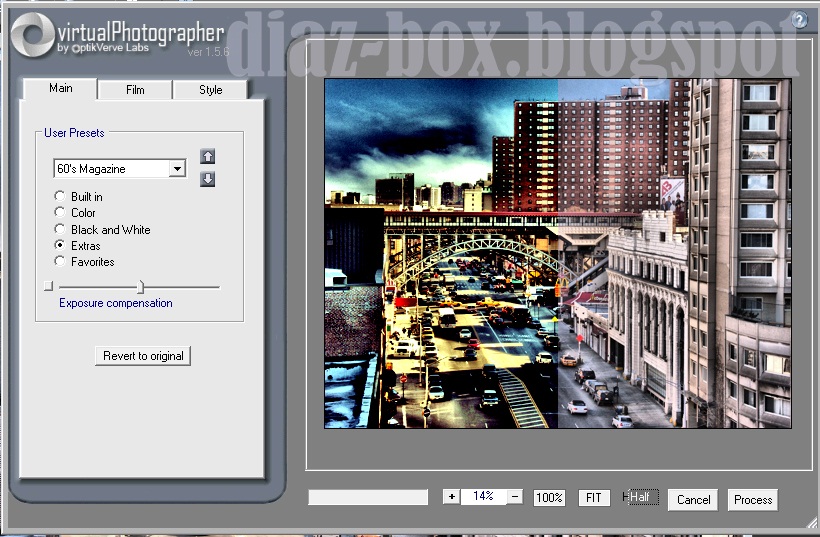Click the Process button
Screen dimensions: 820x537
click(753, 500)
